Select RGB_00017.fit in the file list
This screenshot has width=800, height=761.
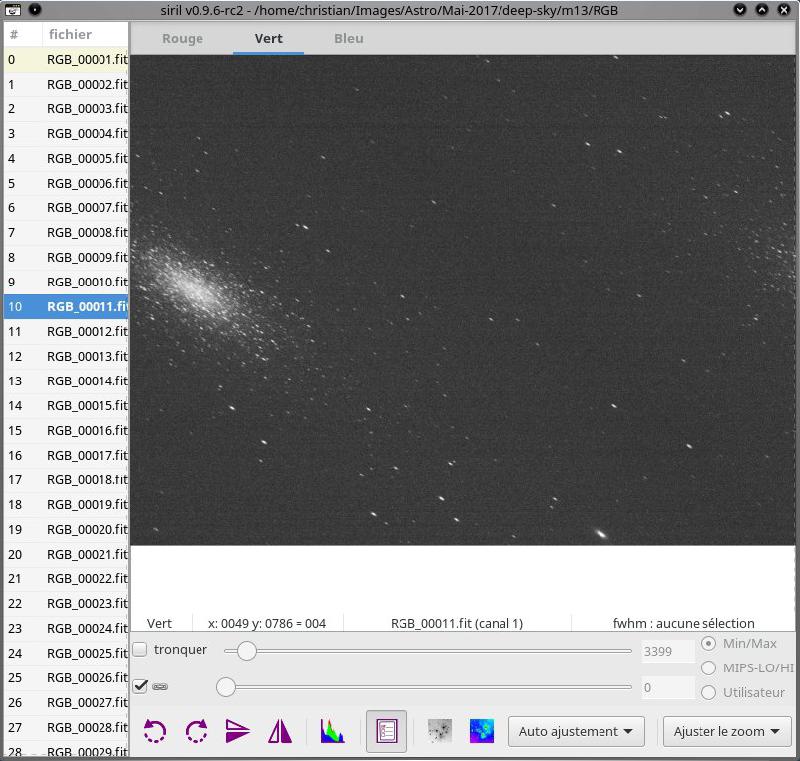pyautogui.click(x=66, y=455)
